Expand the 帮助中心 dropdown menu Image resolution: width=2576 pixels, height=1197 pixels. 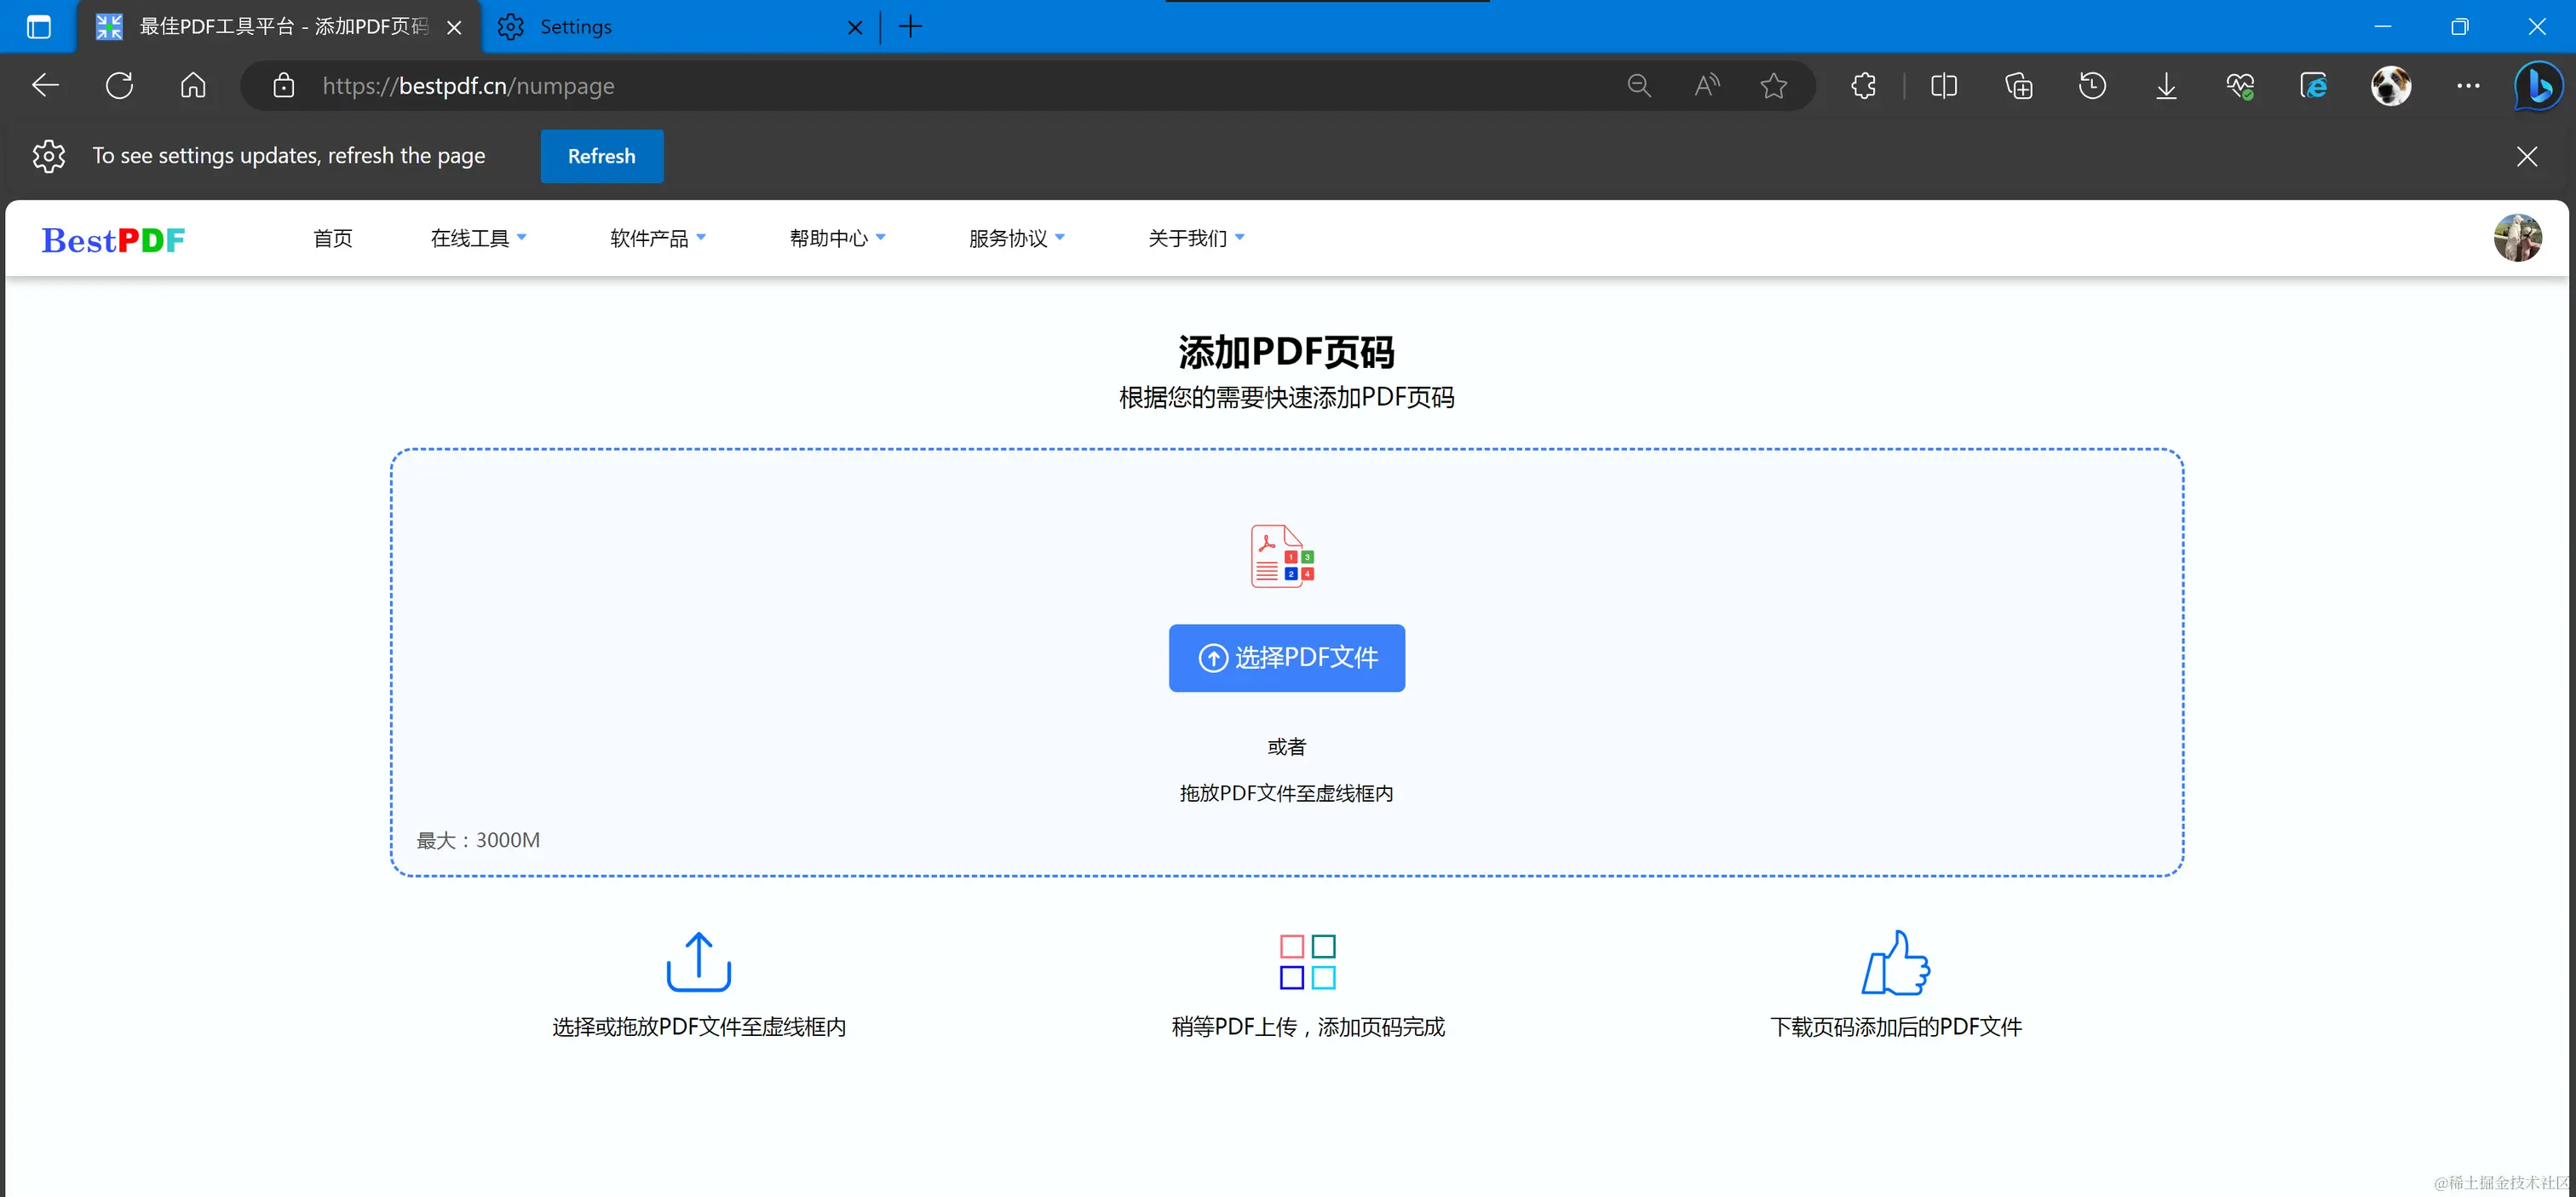(837, 238)
